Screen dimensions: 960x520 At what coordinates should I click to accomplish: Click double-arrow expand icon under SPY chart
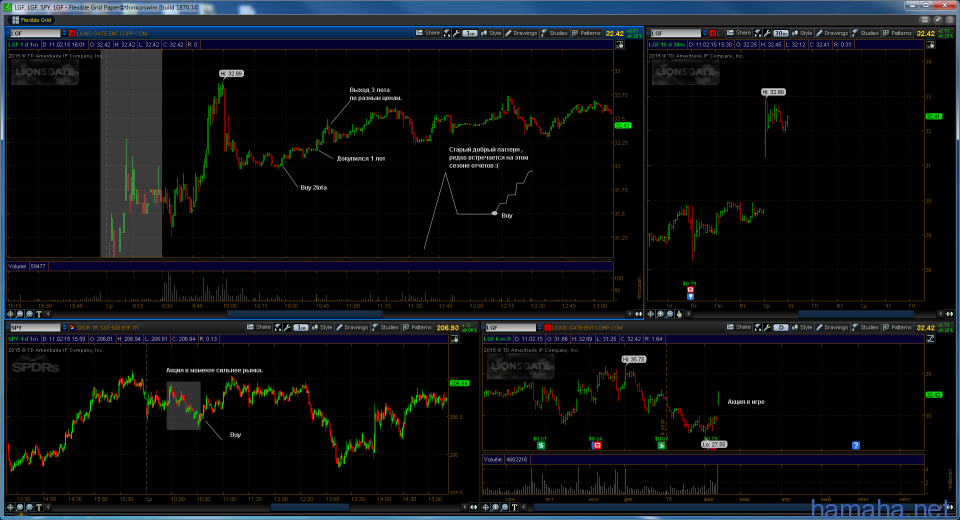coord(474,507)
